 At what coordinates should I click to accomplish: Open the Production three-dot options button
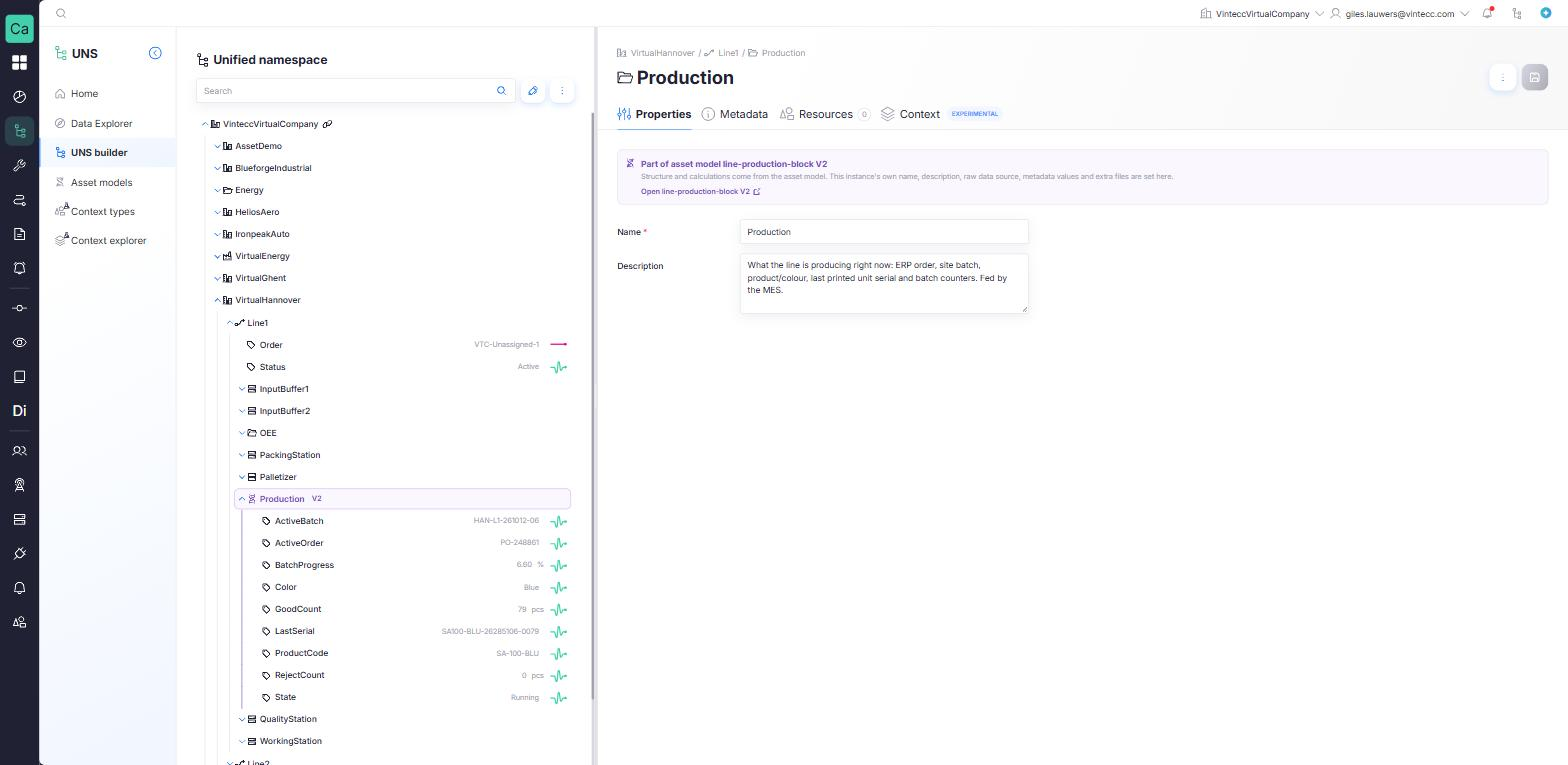pos(1503,78)
